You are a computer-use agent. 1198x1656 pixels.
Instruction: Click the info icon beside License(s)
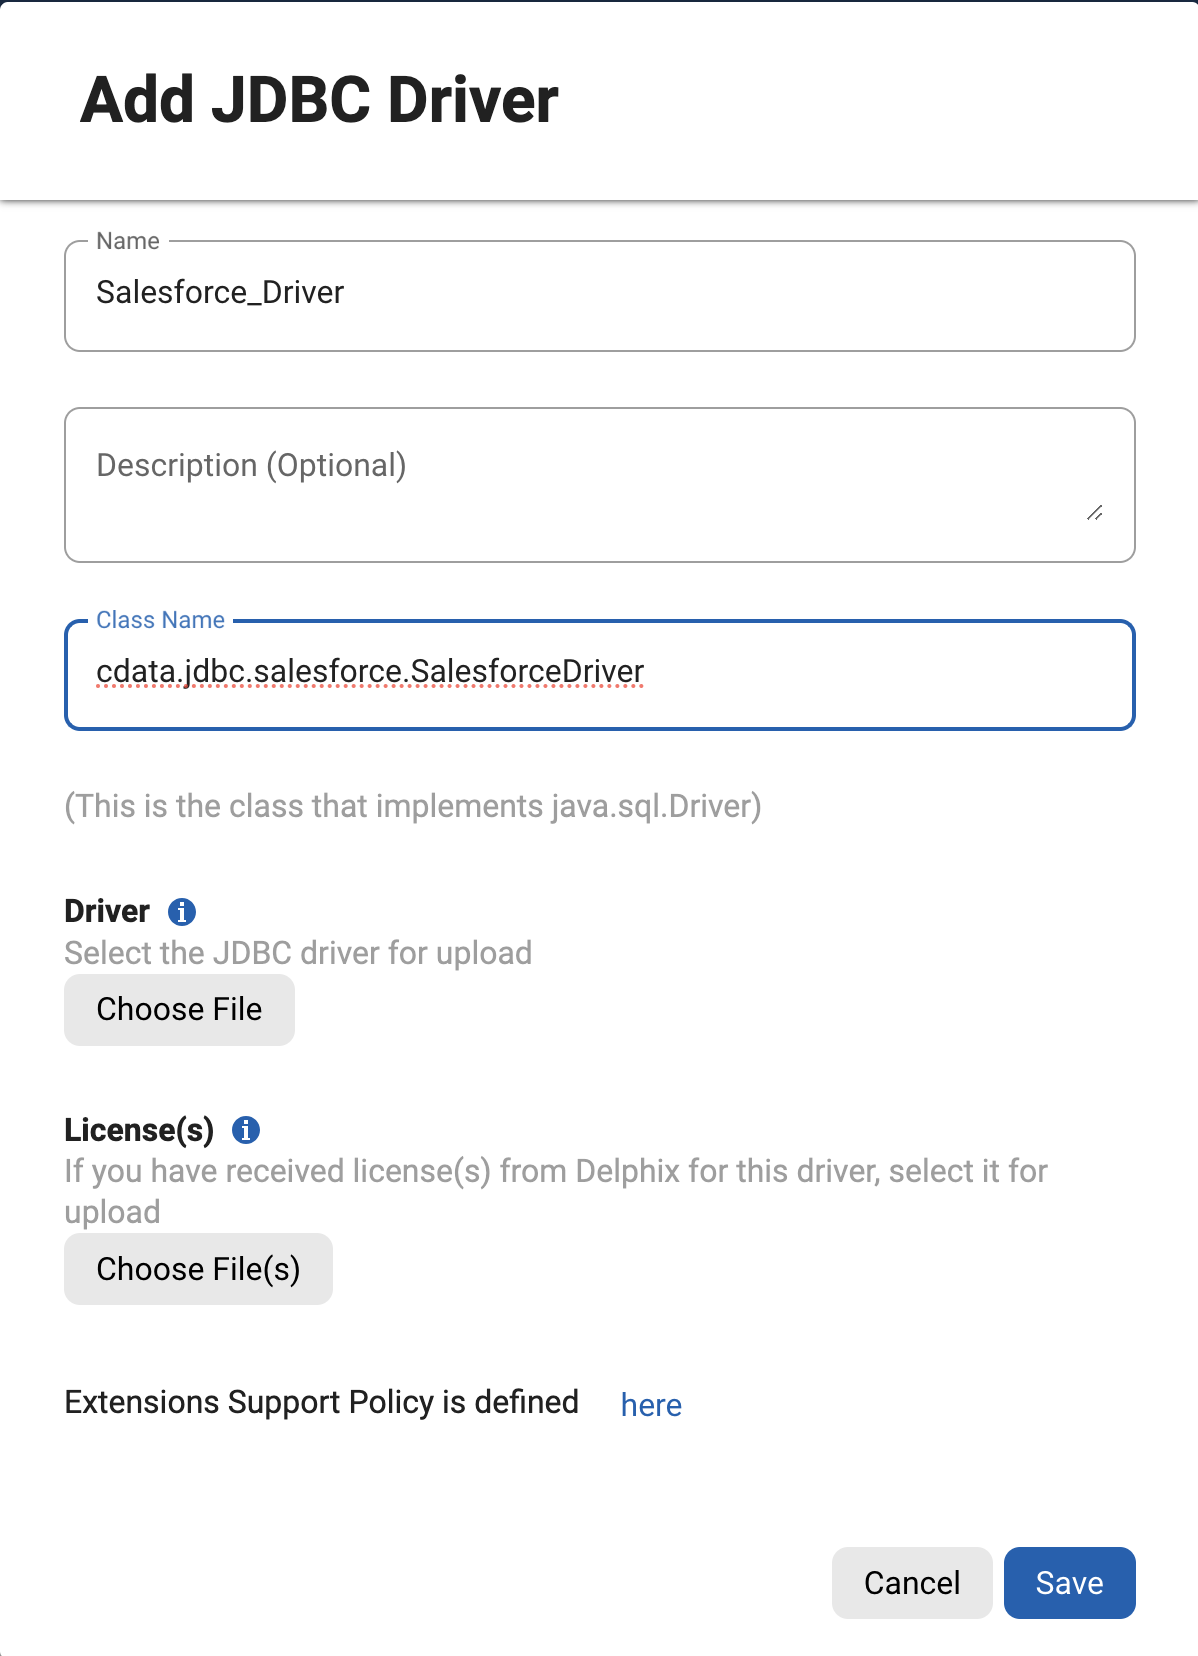click(246, 1130)
